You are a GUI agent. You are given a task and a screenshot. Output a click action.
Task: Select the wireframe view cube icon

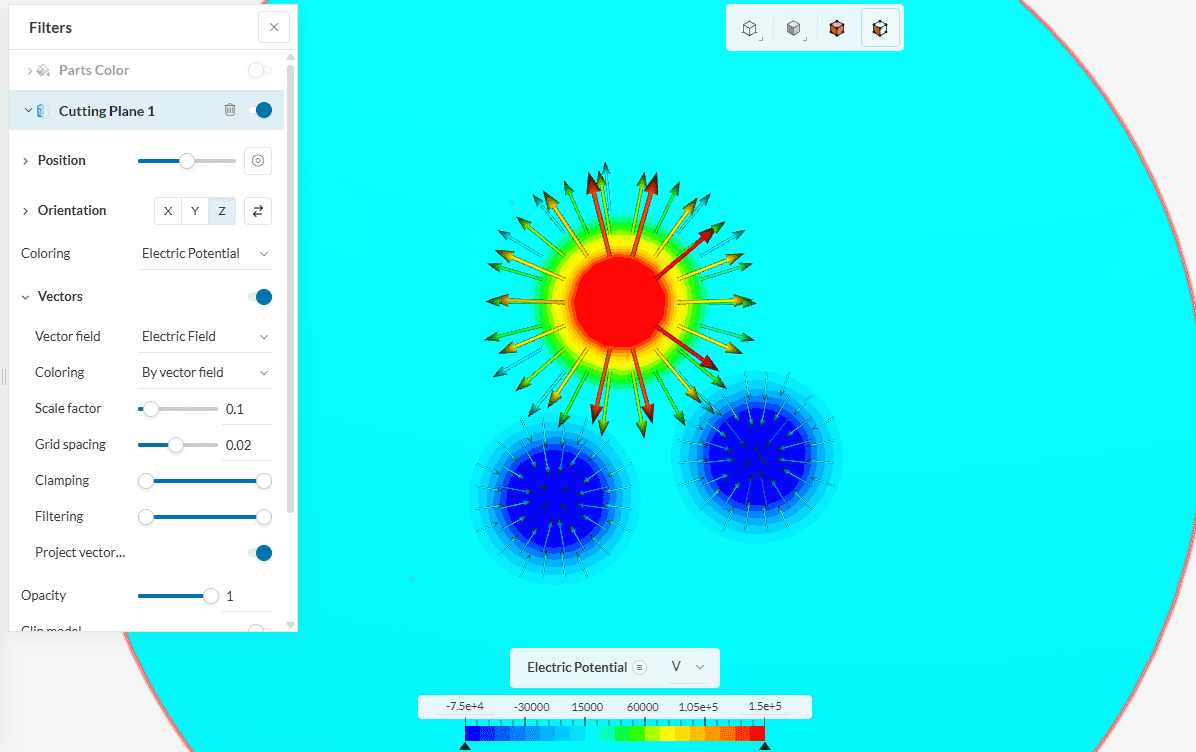pyautogui.click(x=749, y=29)
